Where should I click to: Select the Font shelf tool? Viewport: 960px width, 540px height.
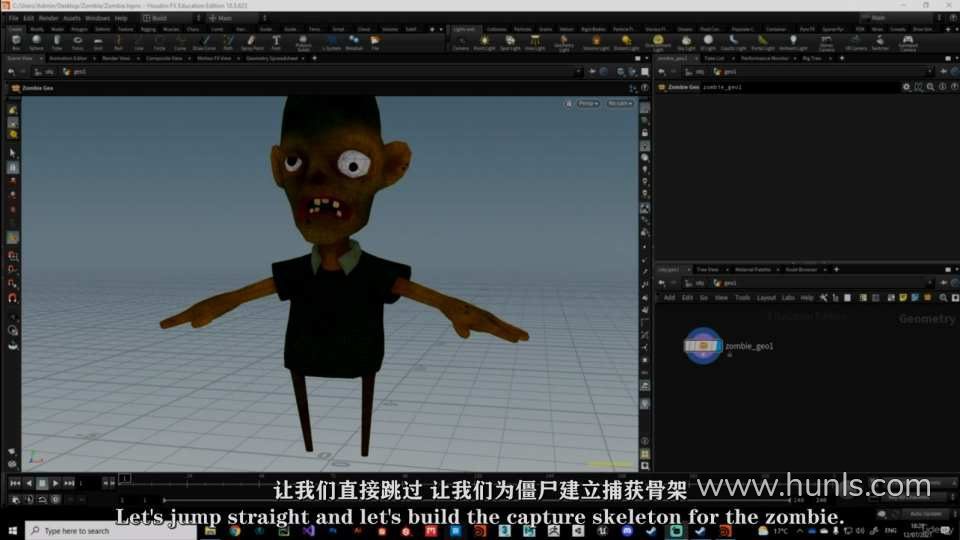coord(276,42)
